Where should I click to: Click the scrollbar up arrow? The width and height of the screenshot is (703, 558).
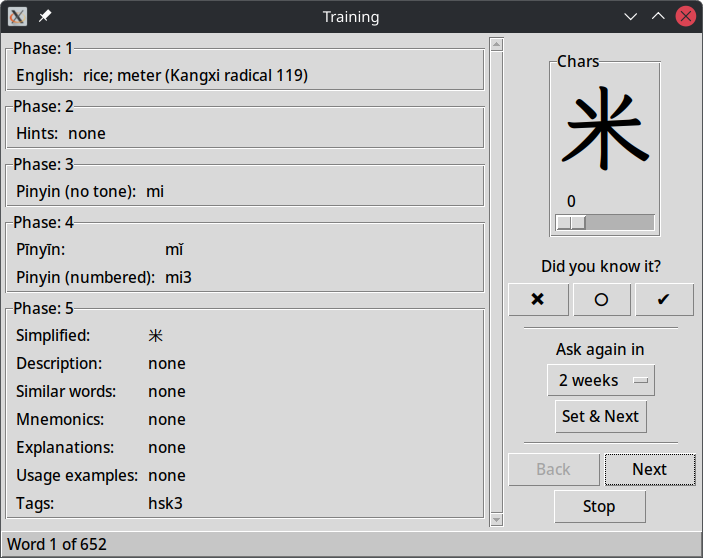pos(496,45)
